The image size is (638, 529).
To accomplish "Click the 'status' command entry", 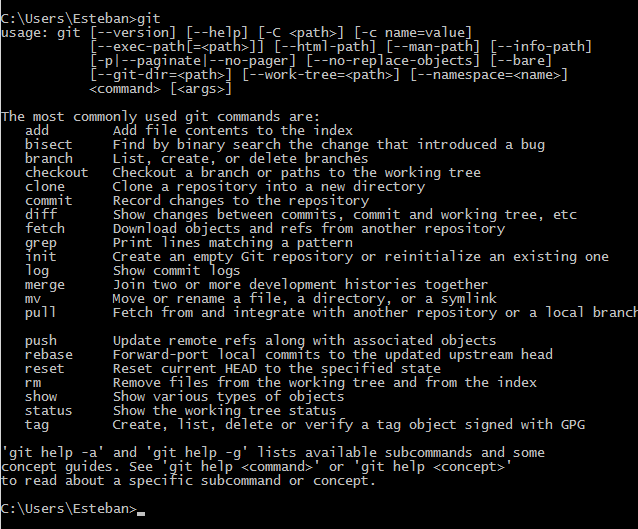I will pos(48,411).
